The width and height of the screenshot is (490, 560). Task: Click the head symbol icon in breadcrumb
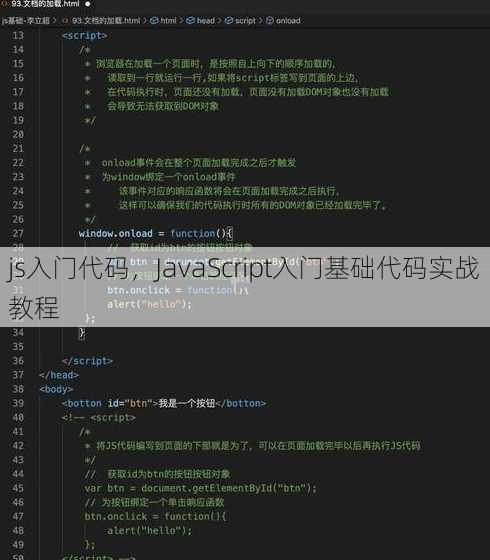point(191,21)
